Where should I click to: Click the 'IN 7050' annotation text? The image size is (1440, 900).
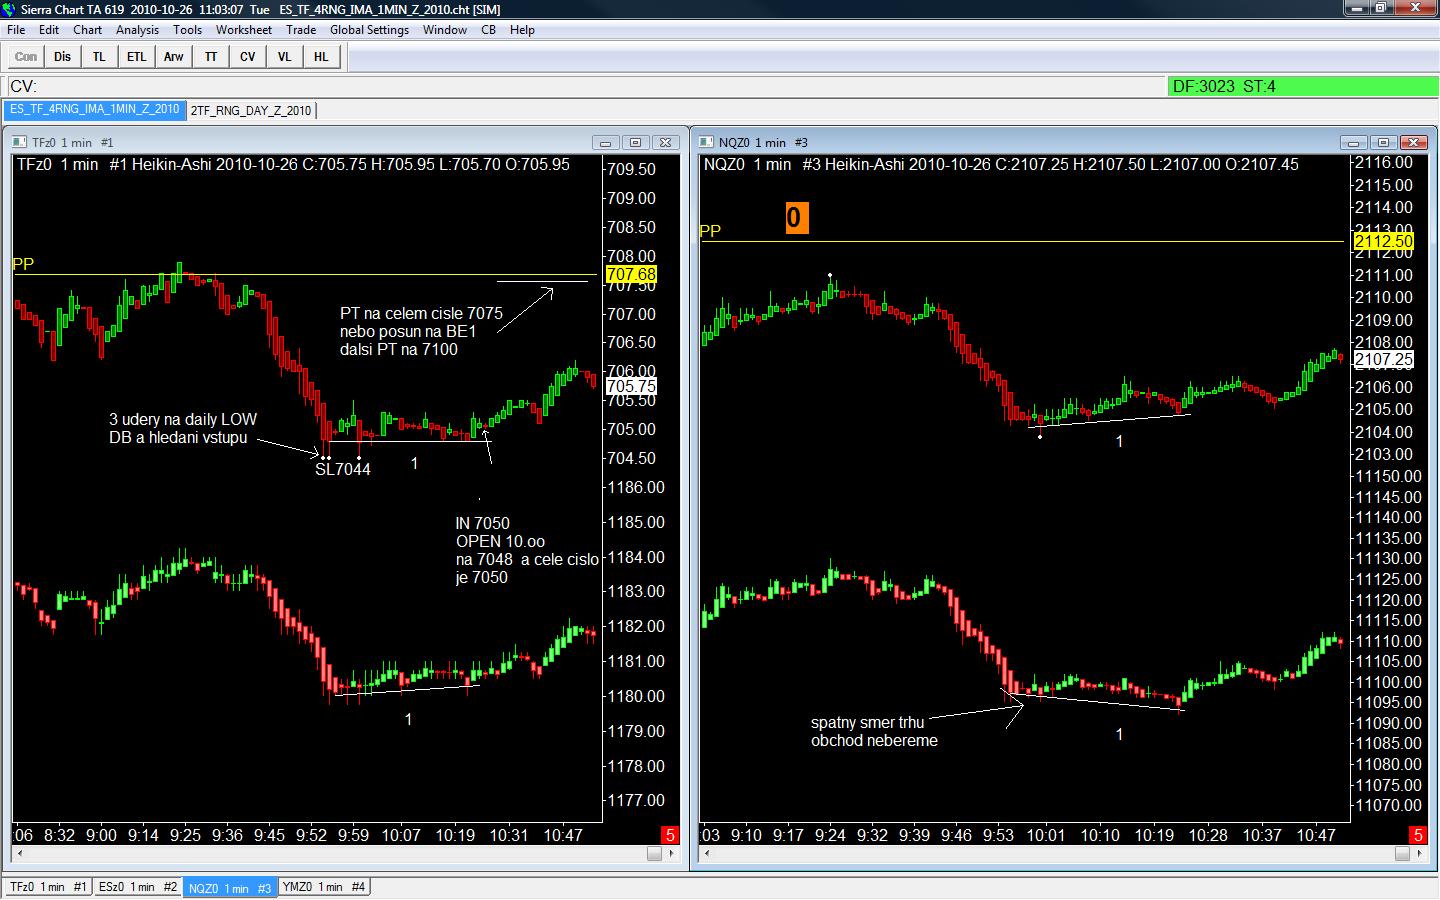483,523
